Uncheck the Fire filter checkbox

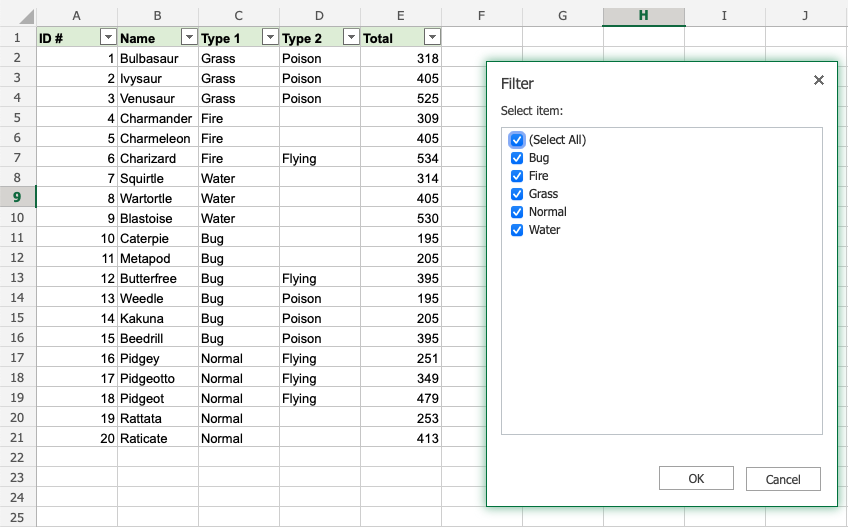click(x=517, y=176)
